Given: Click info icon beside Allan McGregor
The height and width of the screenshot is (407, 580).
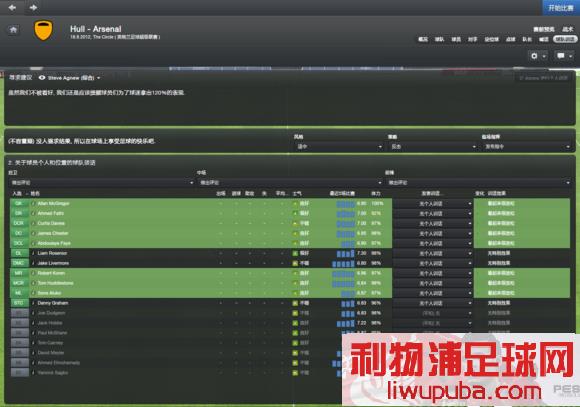Looking at the screenshot, I should (x=33, y=204).
